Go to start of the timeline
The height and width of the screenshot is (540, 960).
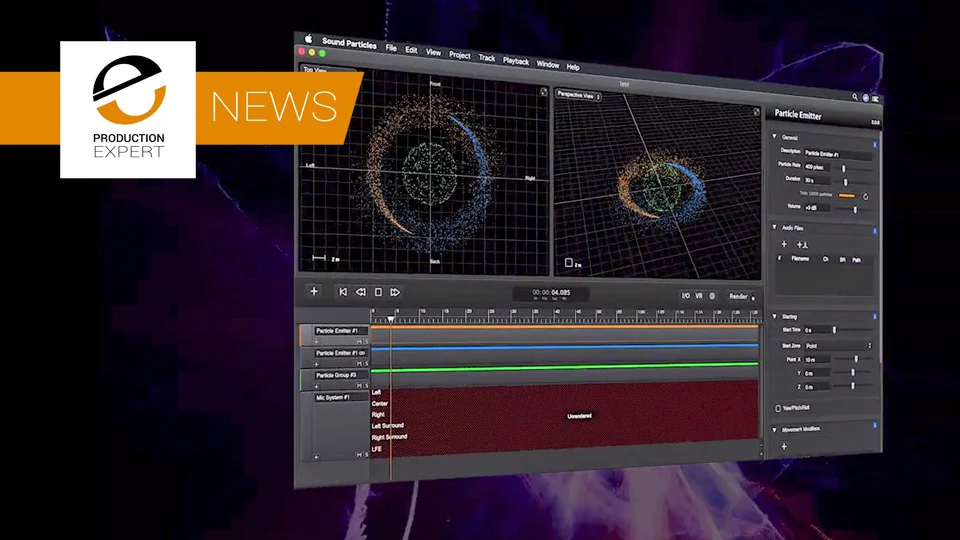tap(343, 292)
